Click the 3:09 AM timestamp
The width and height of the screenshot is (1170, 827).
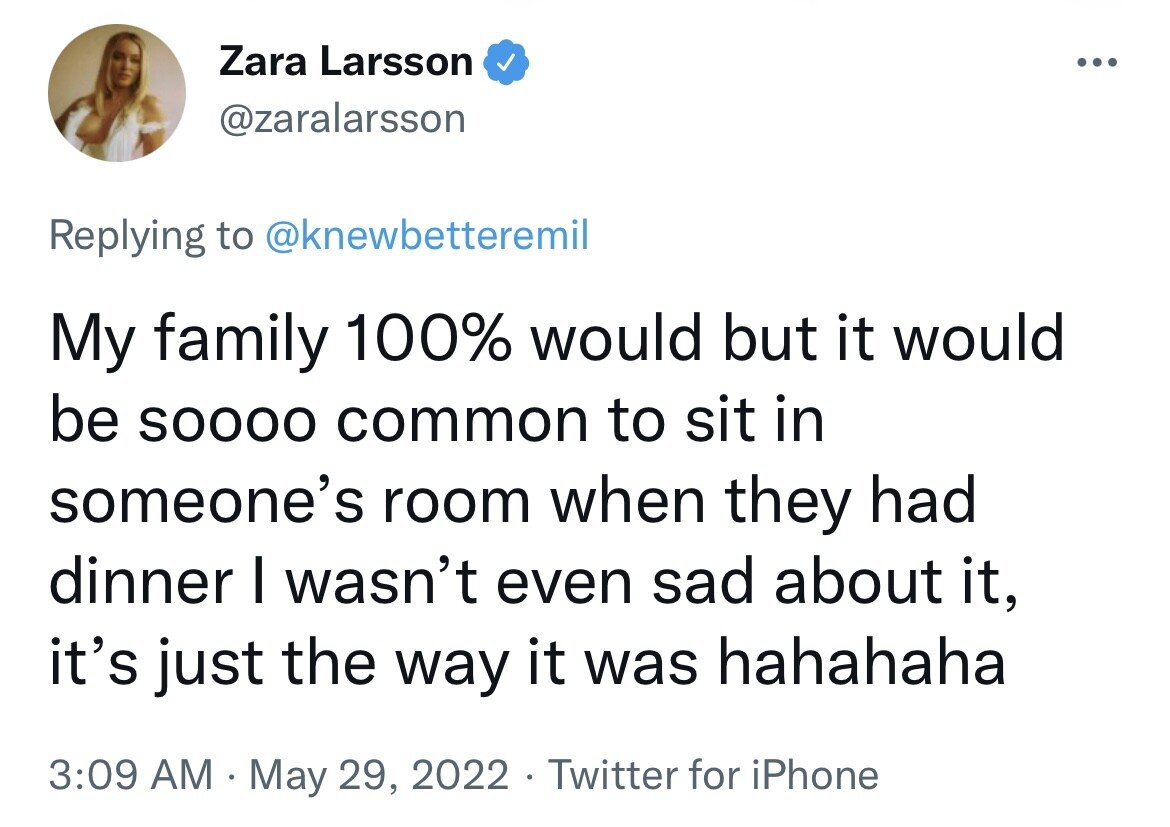pos(131,775)
